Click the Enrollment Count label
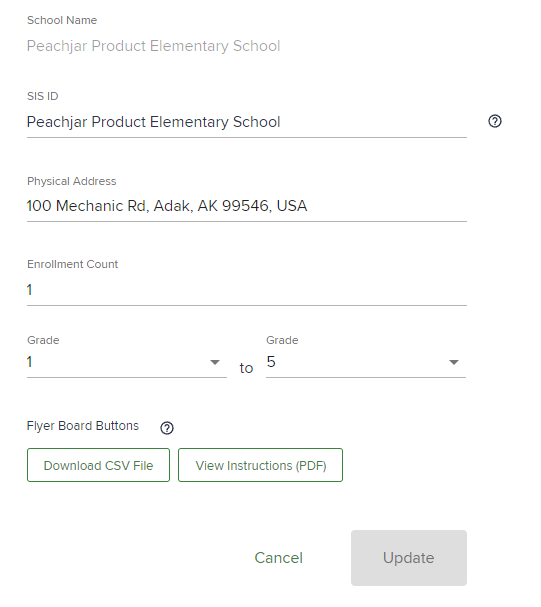 point(72,264)
